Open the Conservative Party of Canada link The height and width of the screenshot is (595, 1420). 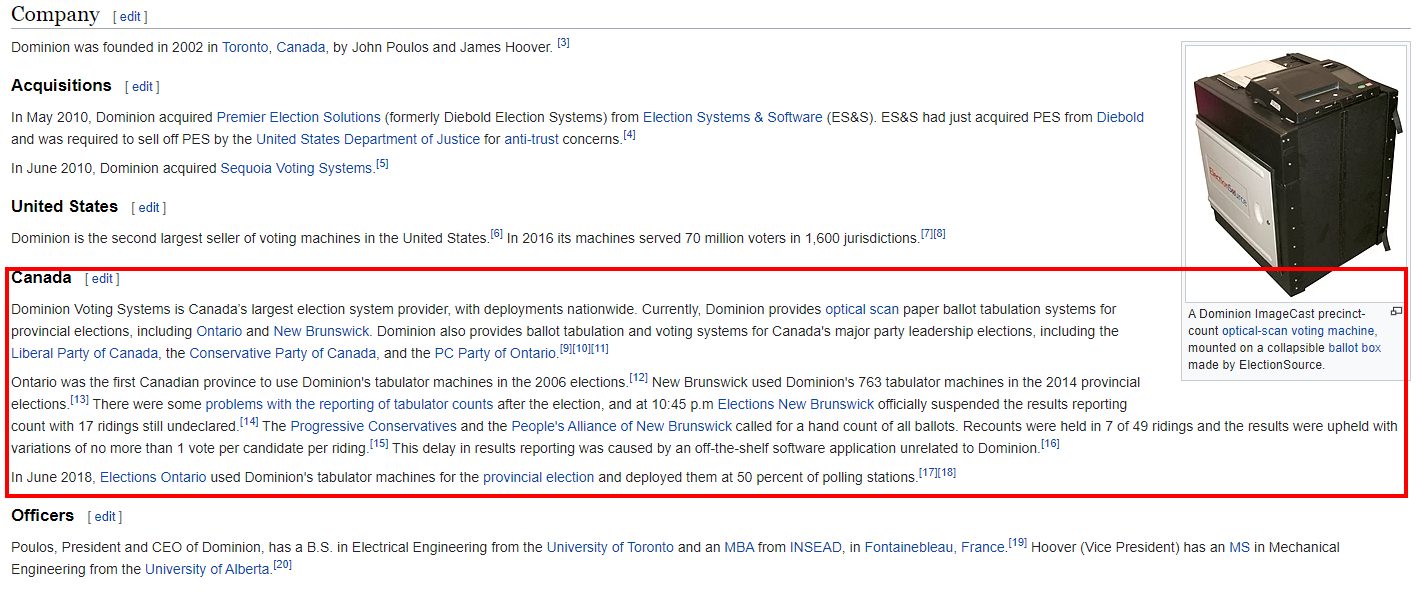(283, 353)
